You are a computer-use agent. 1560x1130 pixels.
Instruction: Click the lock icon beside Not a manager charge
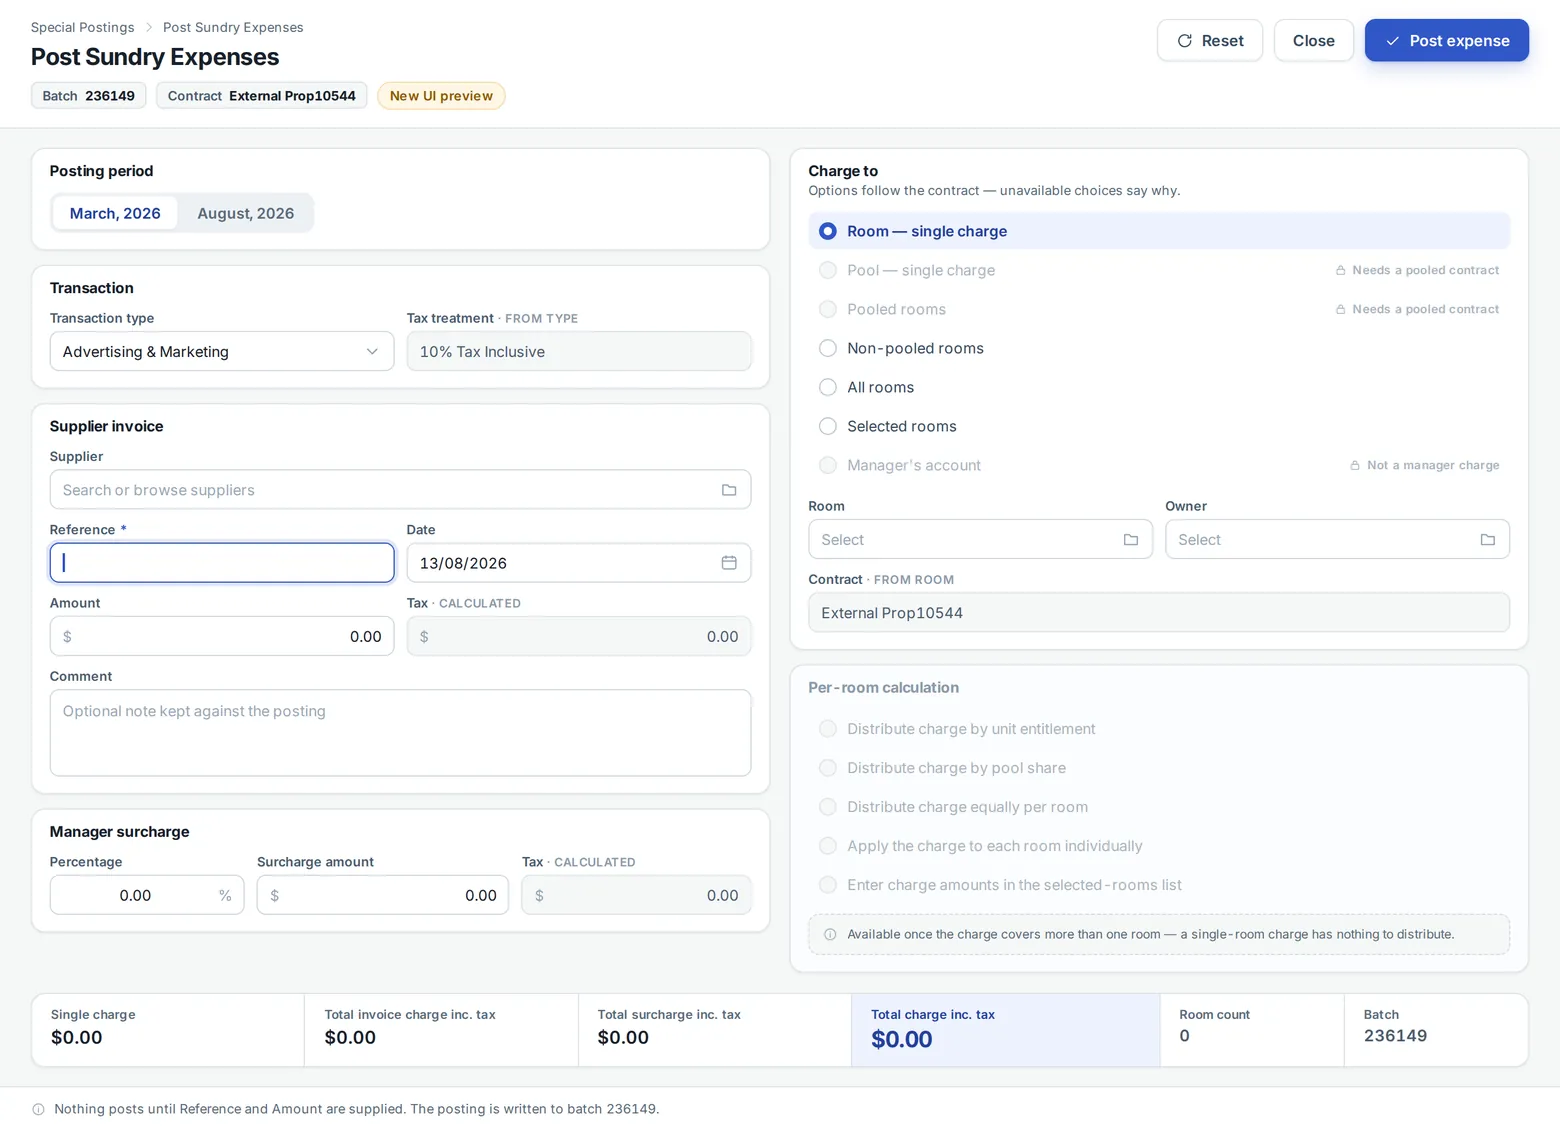pos(1355,465)
